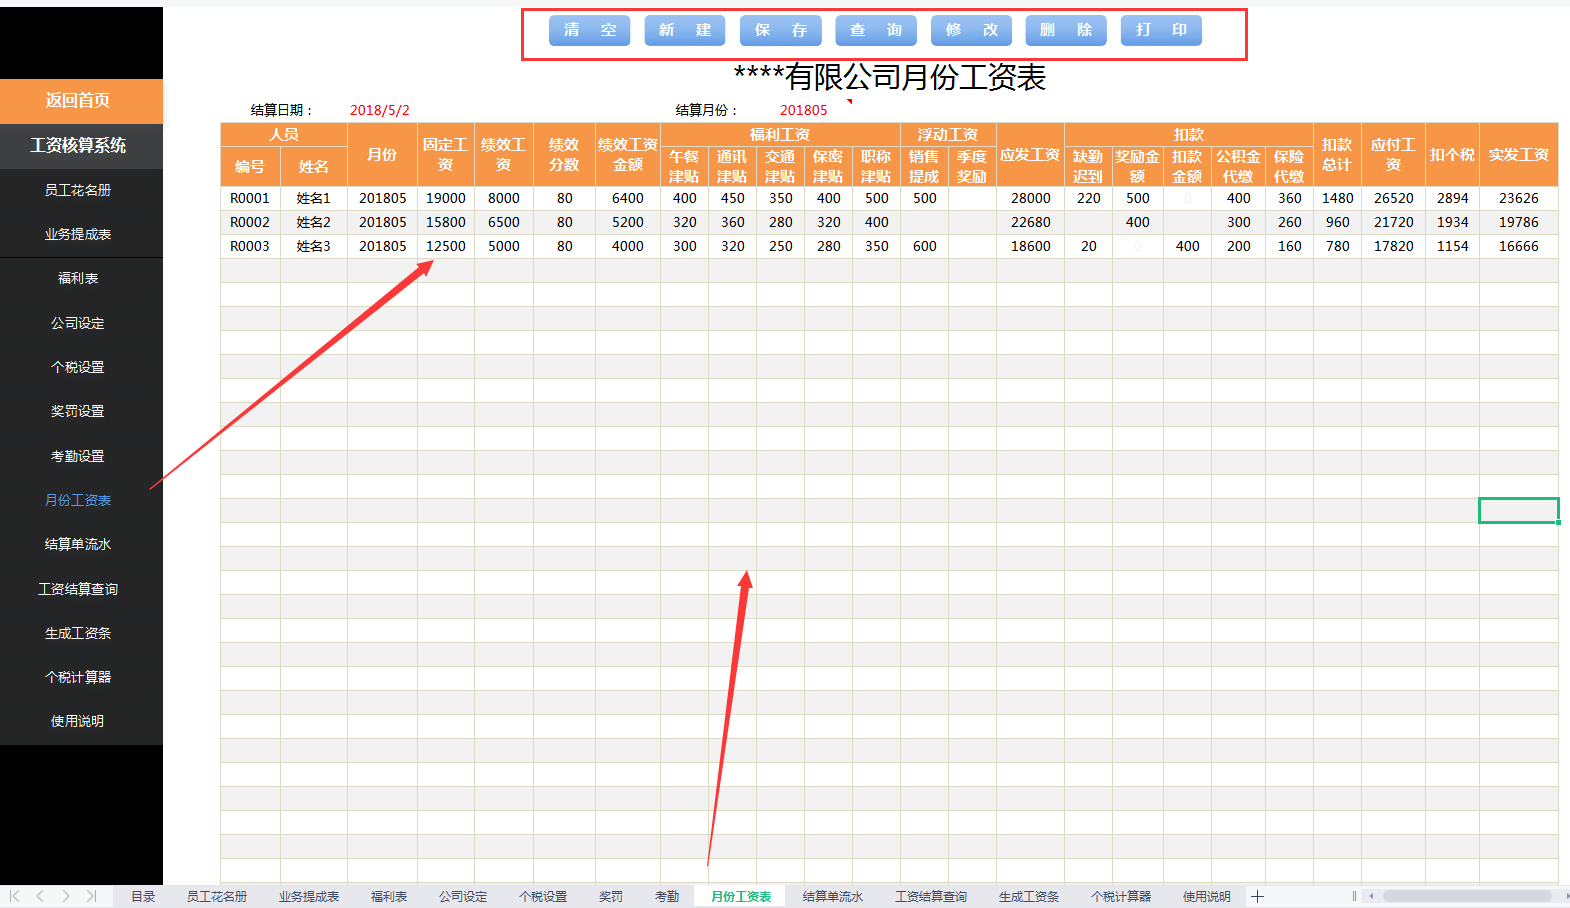Open 返回首页 in the sidebar
Screen dimensions: 1570x908
coord(78,100)
